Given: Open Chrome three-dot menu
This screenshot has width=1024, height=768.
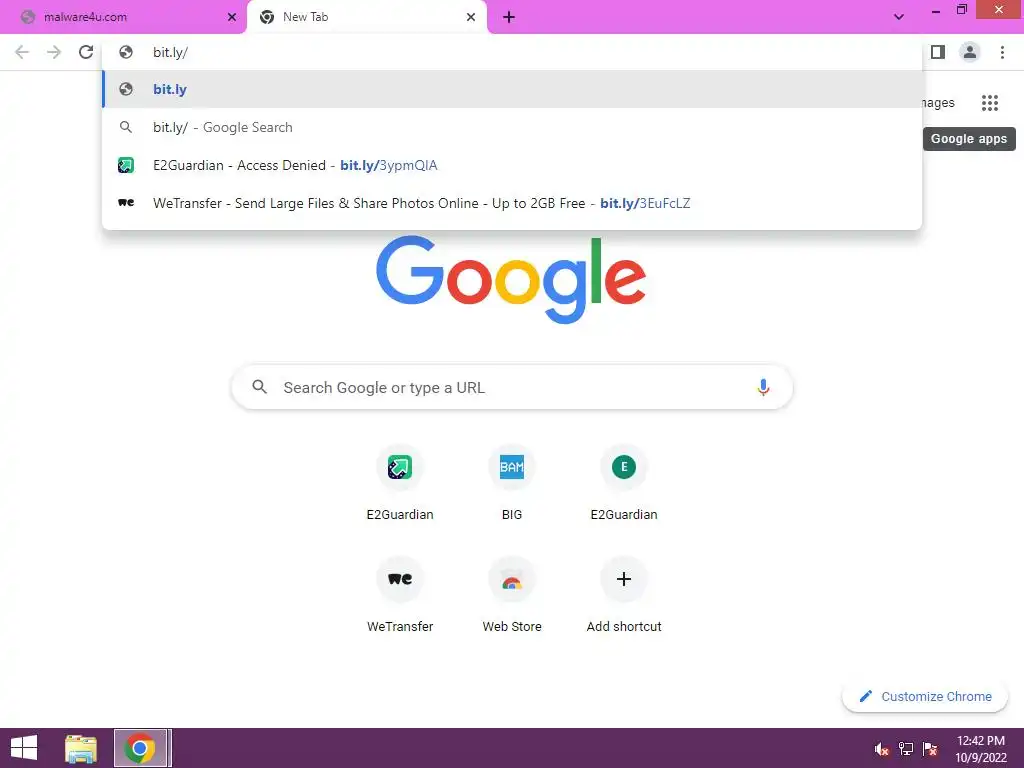Looking at the screenshot, I should [x=1002, y=52].
